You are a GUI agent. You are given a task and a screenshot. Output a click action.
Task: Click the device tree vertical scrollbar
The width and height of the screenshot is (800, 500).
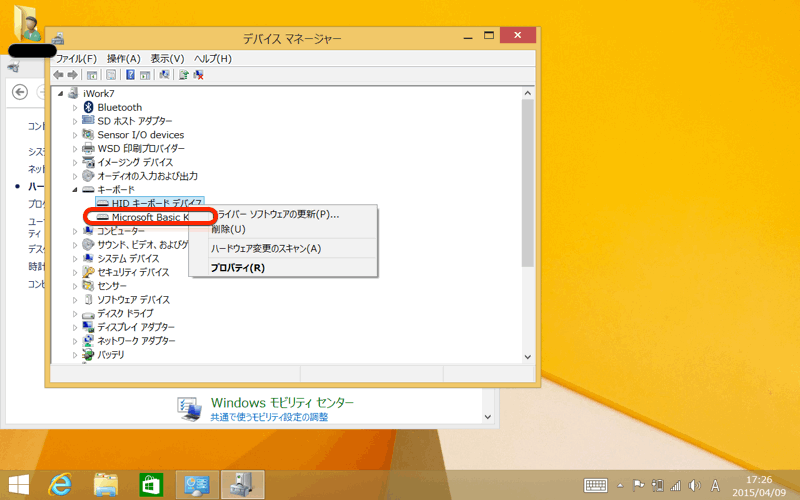528,180
